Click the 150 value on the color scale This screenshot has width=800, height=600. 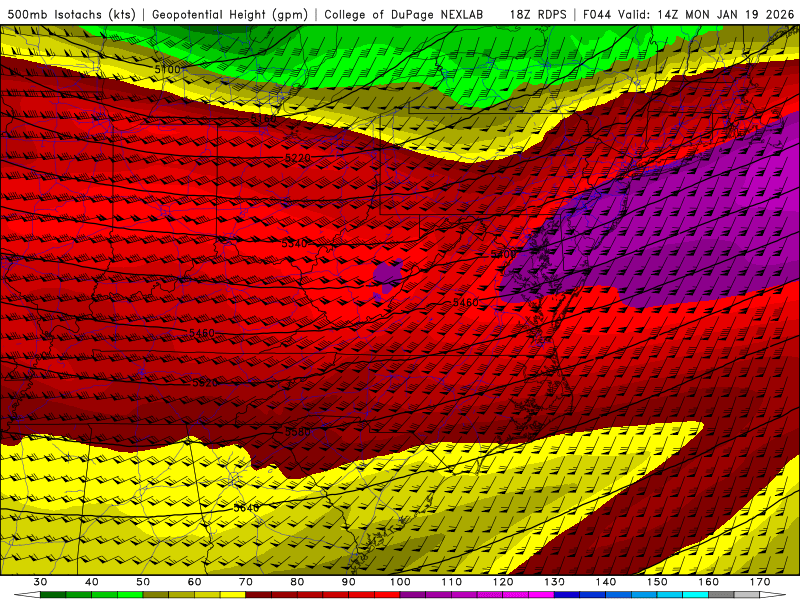pyautogui.click(x=658, y=582)
